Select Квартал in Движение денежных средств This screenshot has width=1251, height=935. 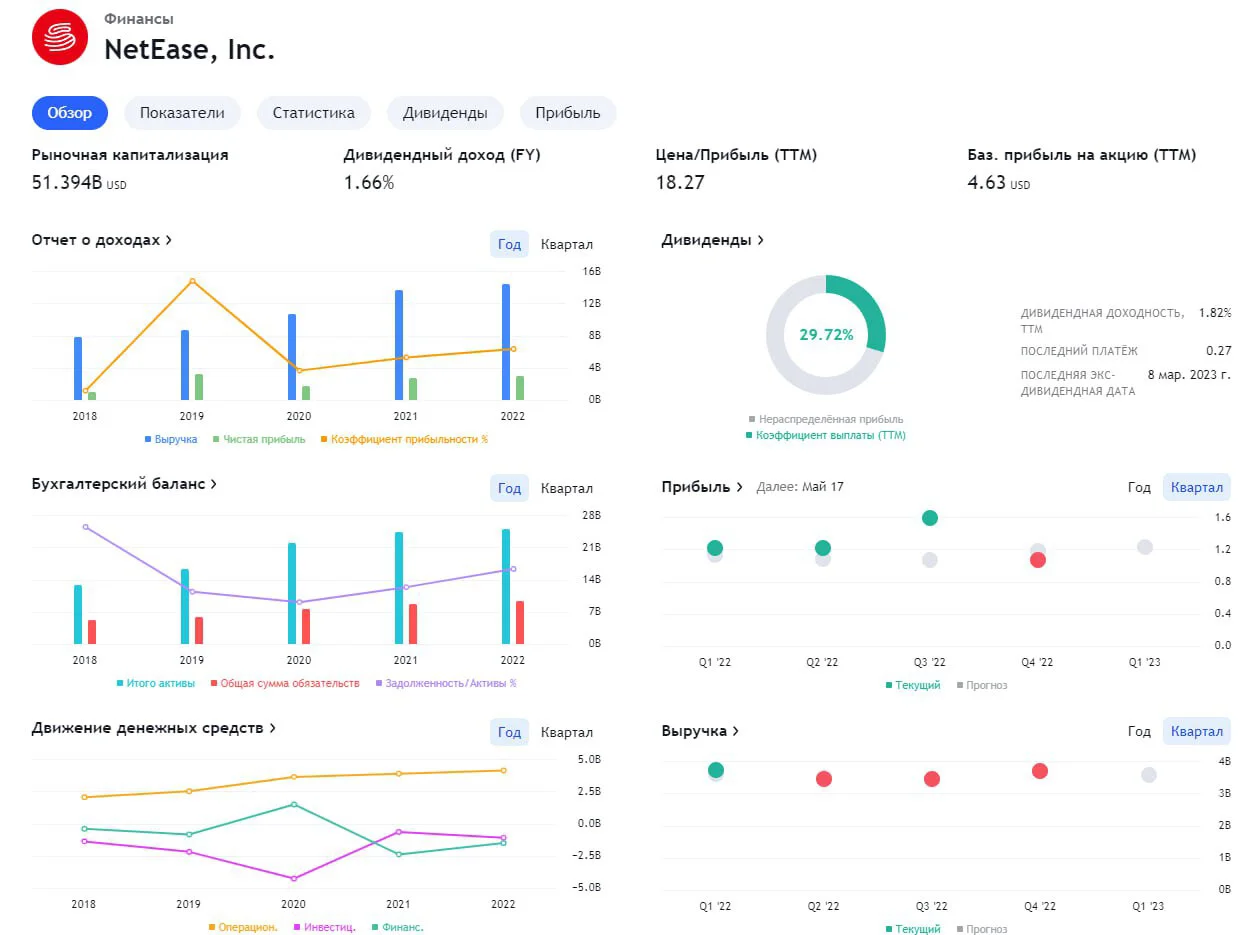click(x=567, y=732)
